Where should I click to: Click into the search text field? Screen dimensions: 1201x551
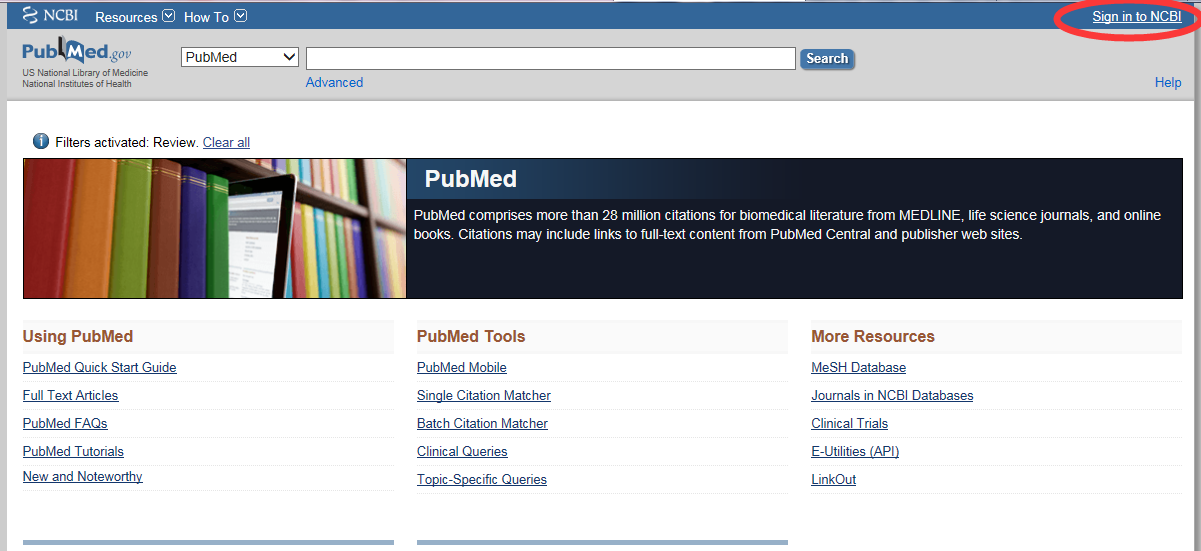[550, 58]
